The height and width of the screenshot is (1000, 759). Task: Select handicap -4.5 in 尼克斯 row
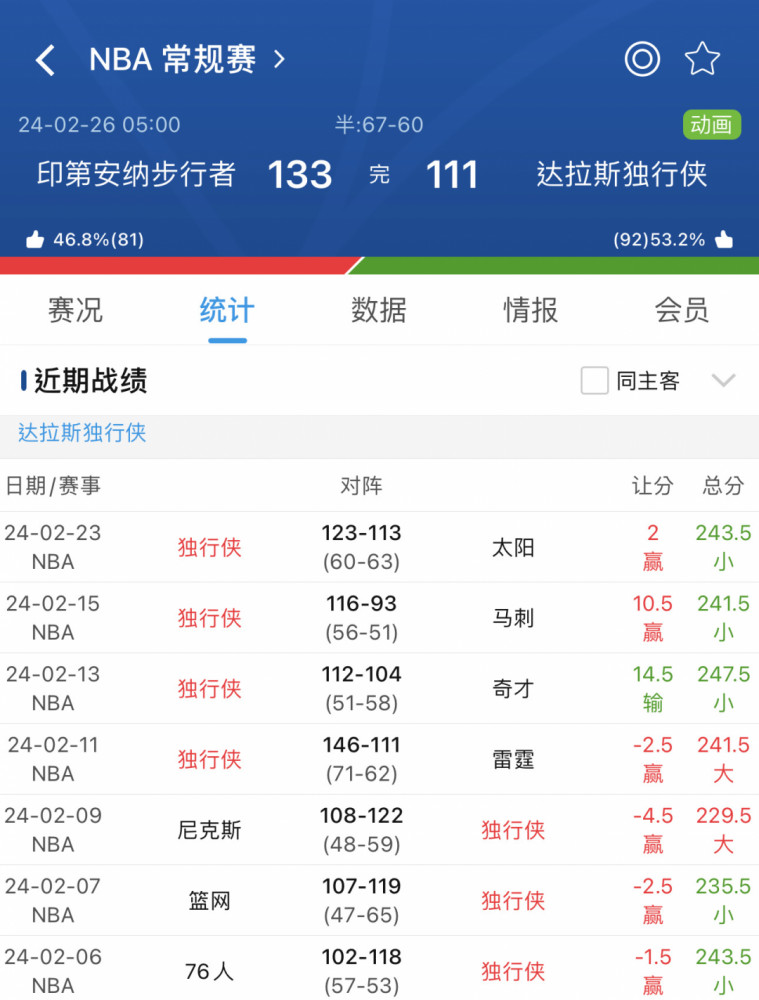[652, 816]
